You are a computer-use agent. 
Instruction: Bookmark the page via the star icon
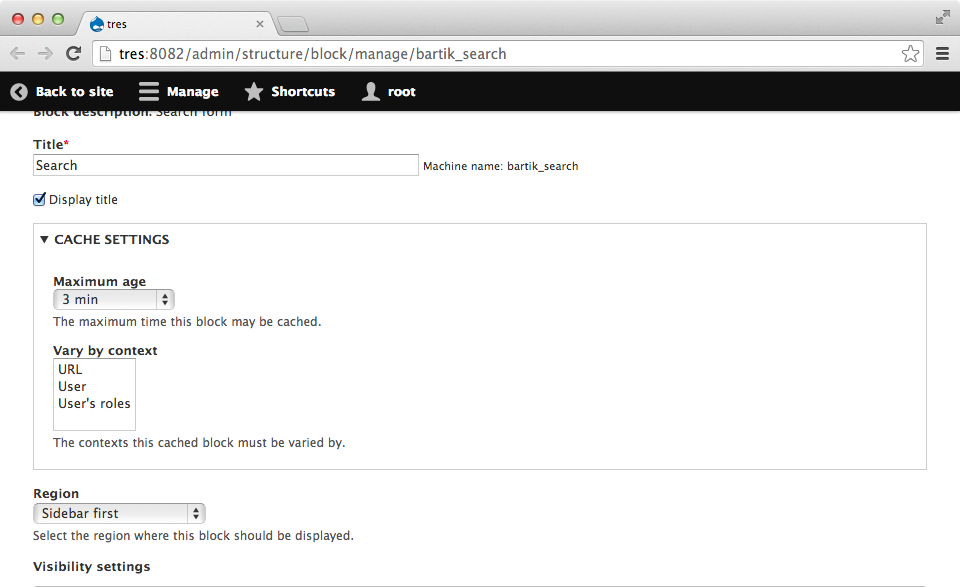tap(910, 54)
